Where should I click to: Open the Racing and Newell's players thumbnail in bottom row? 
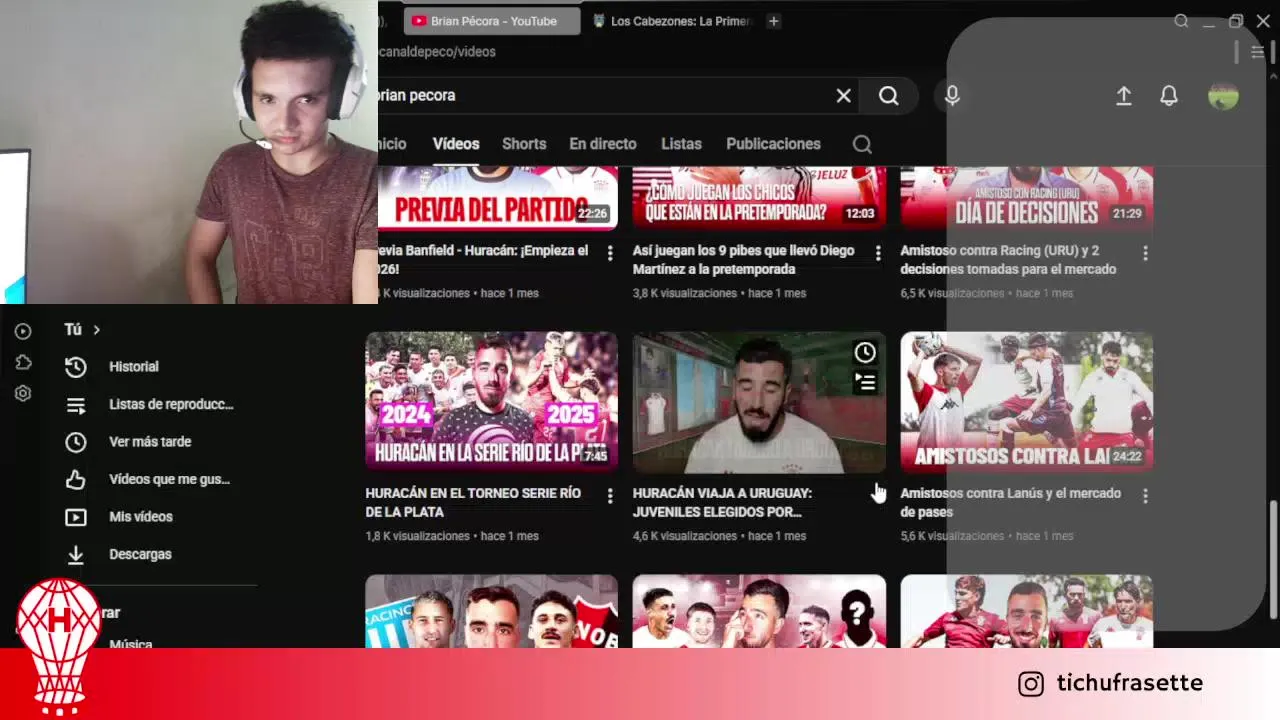point(491,611)
